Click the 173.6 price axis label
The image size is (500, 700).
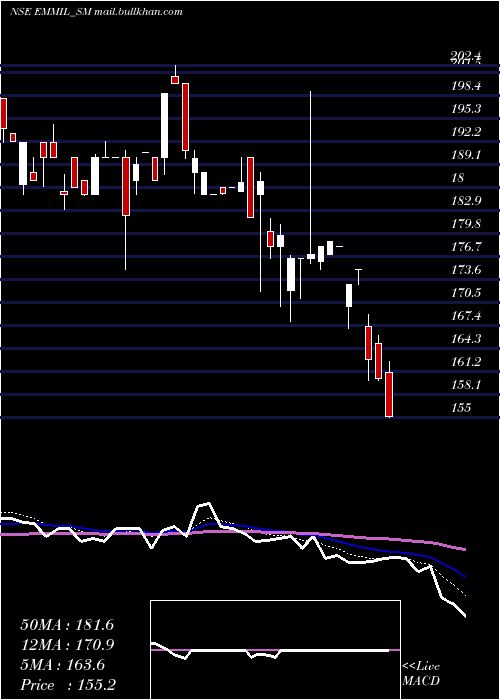[466, 270]
